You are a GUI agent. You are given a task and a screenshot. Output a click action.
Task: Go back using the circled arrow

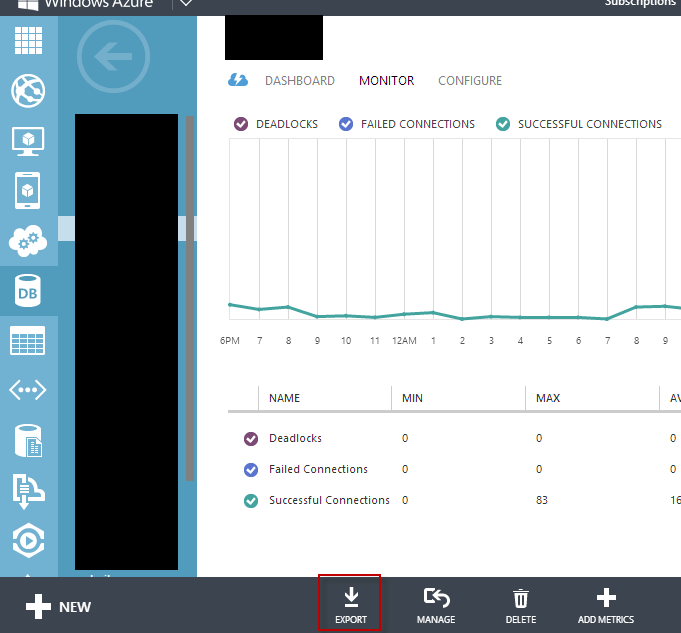[113, 57]
